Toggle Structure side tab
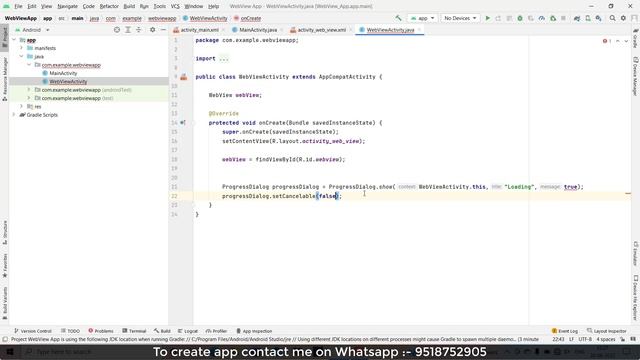Screen dimensions: 640x360 click(x=4, y=233)
